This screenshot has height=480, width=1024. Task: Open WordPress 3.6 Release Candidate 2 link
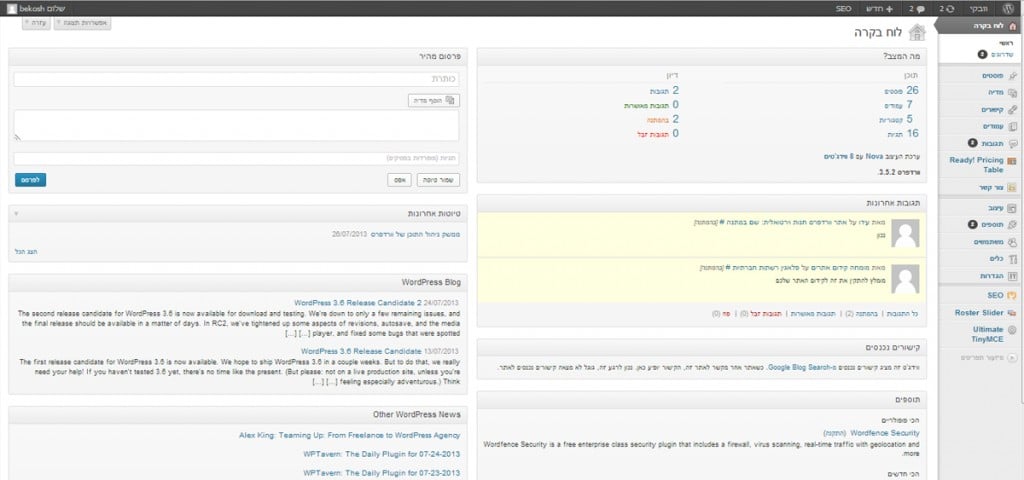tap(358, 303)
